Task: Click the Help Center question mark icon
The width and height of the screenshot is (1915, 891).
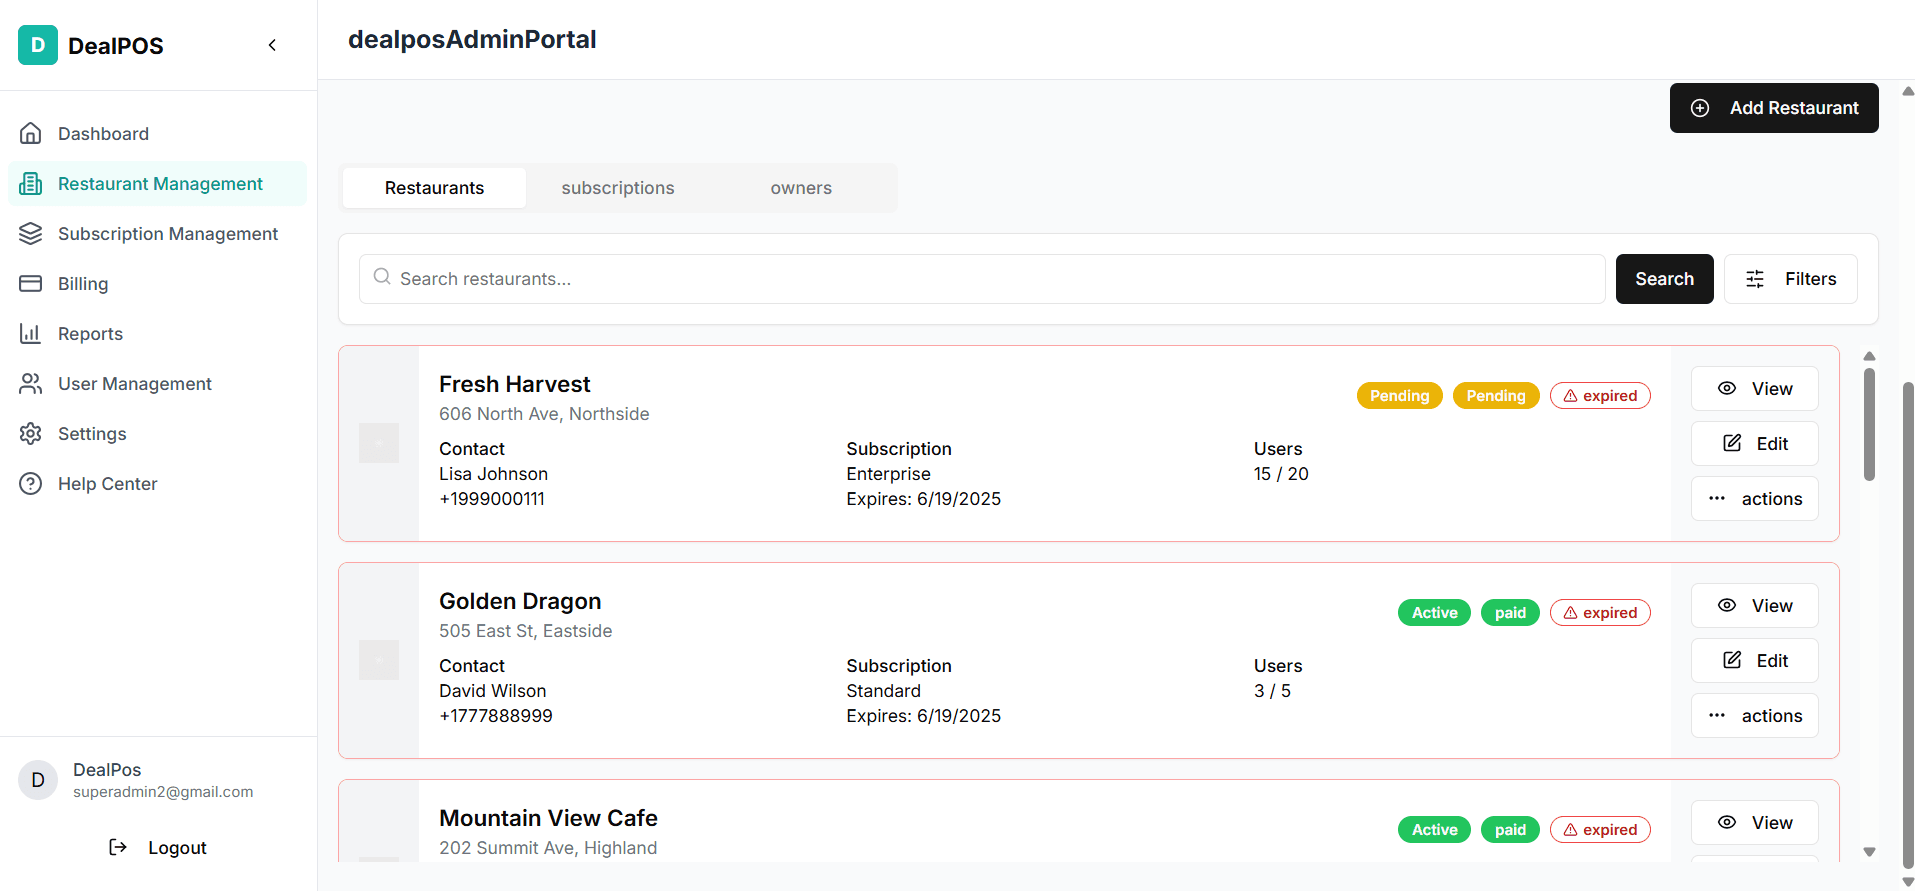Action: pos(31,483)
